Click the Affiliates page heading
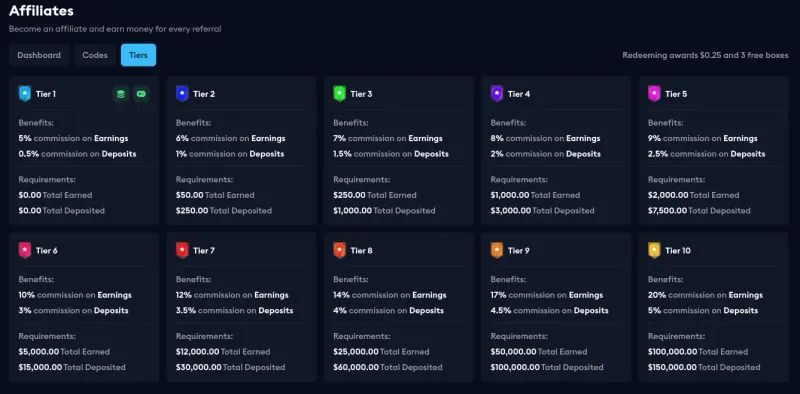The height and width of the screenshot is (394, 800). click(41, 10)
